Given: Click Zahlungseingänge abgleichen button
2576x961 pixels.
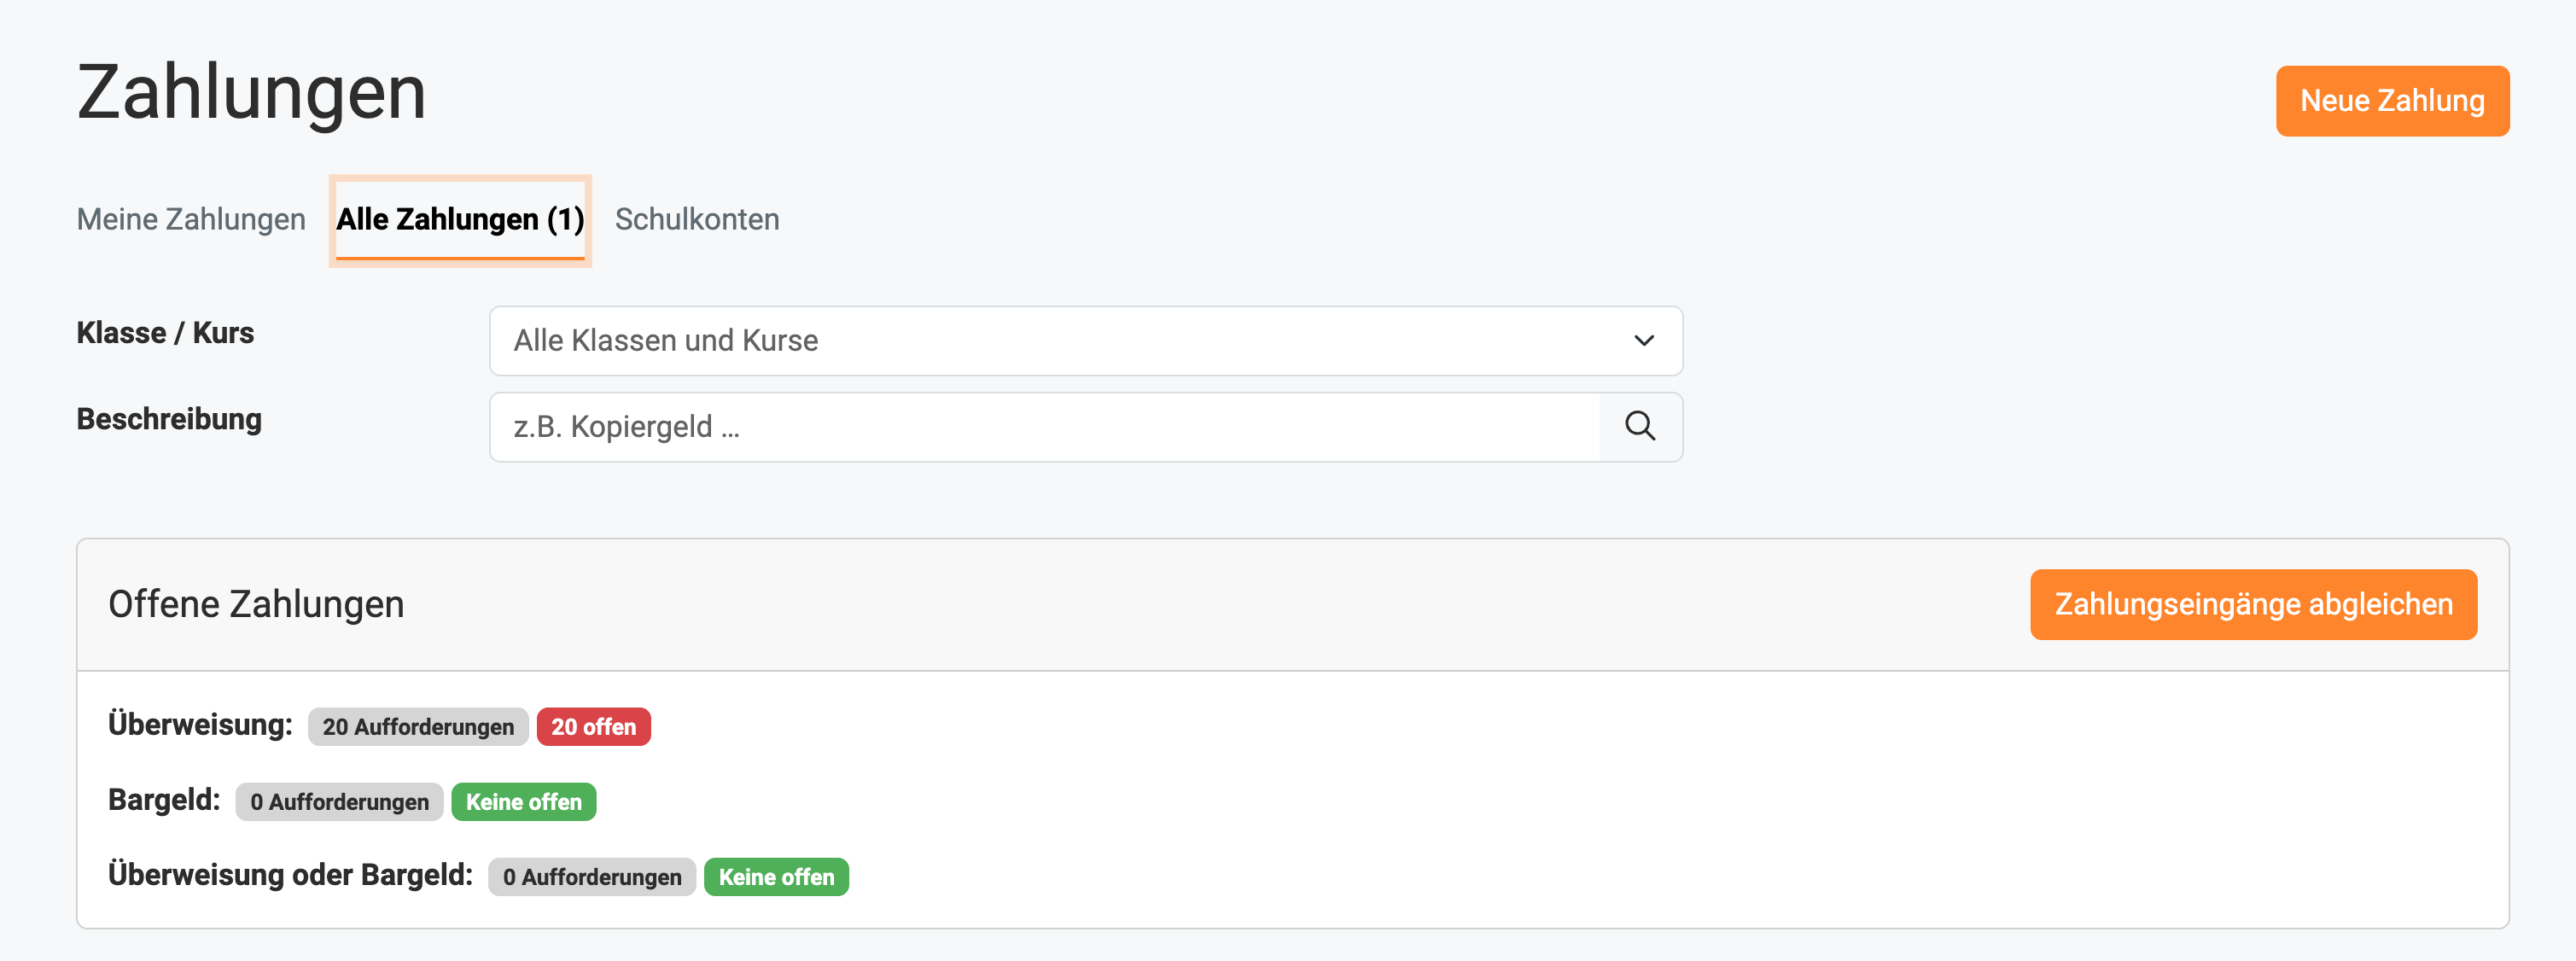Looking at the screenshot, I should 2253,605.
